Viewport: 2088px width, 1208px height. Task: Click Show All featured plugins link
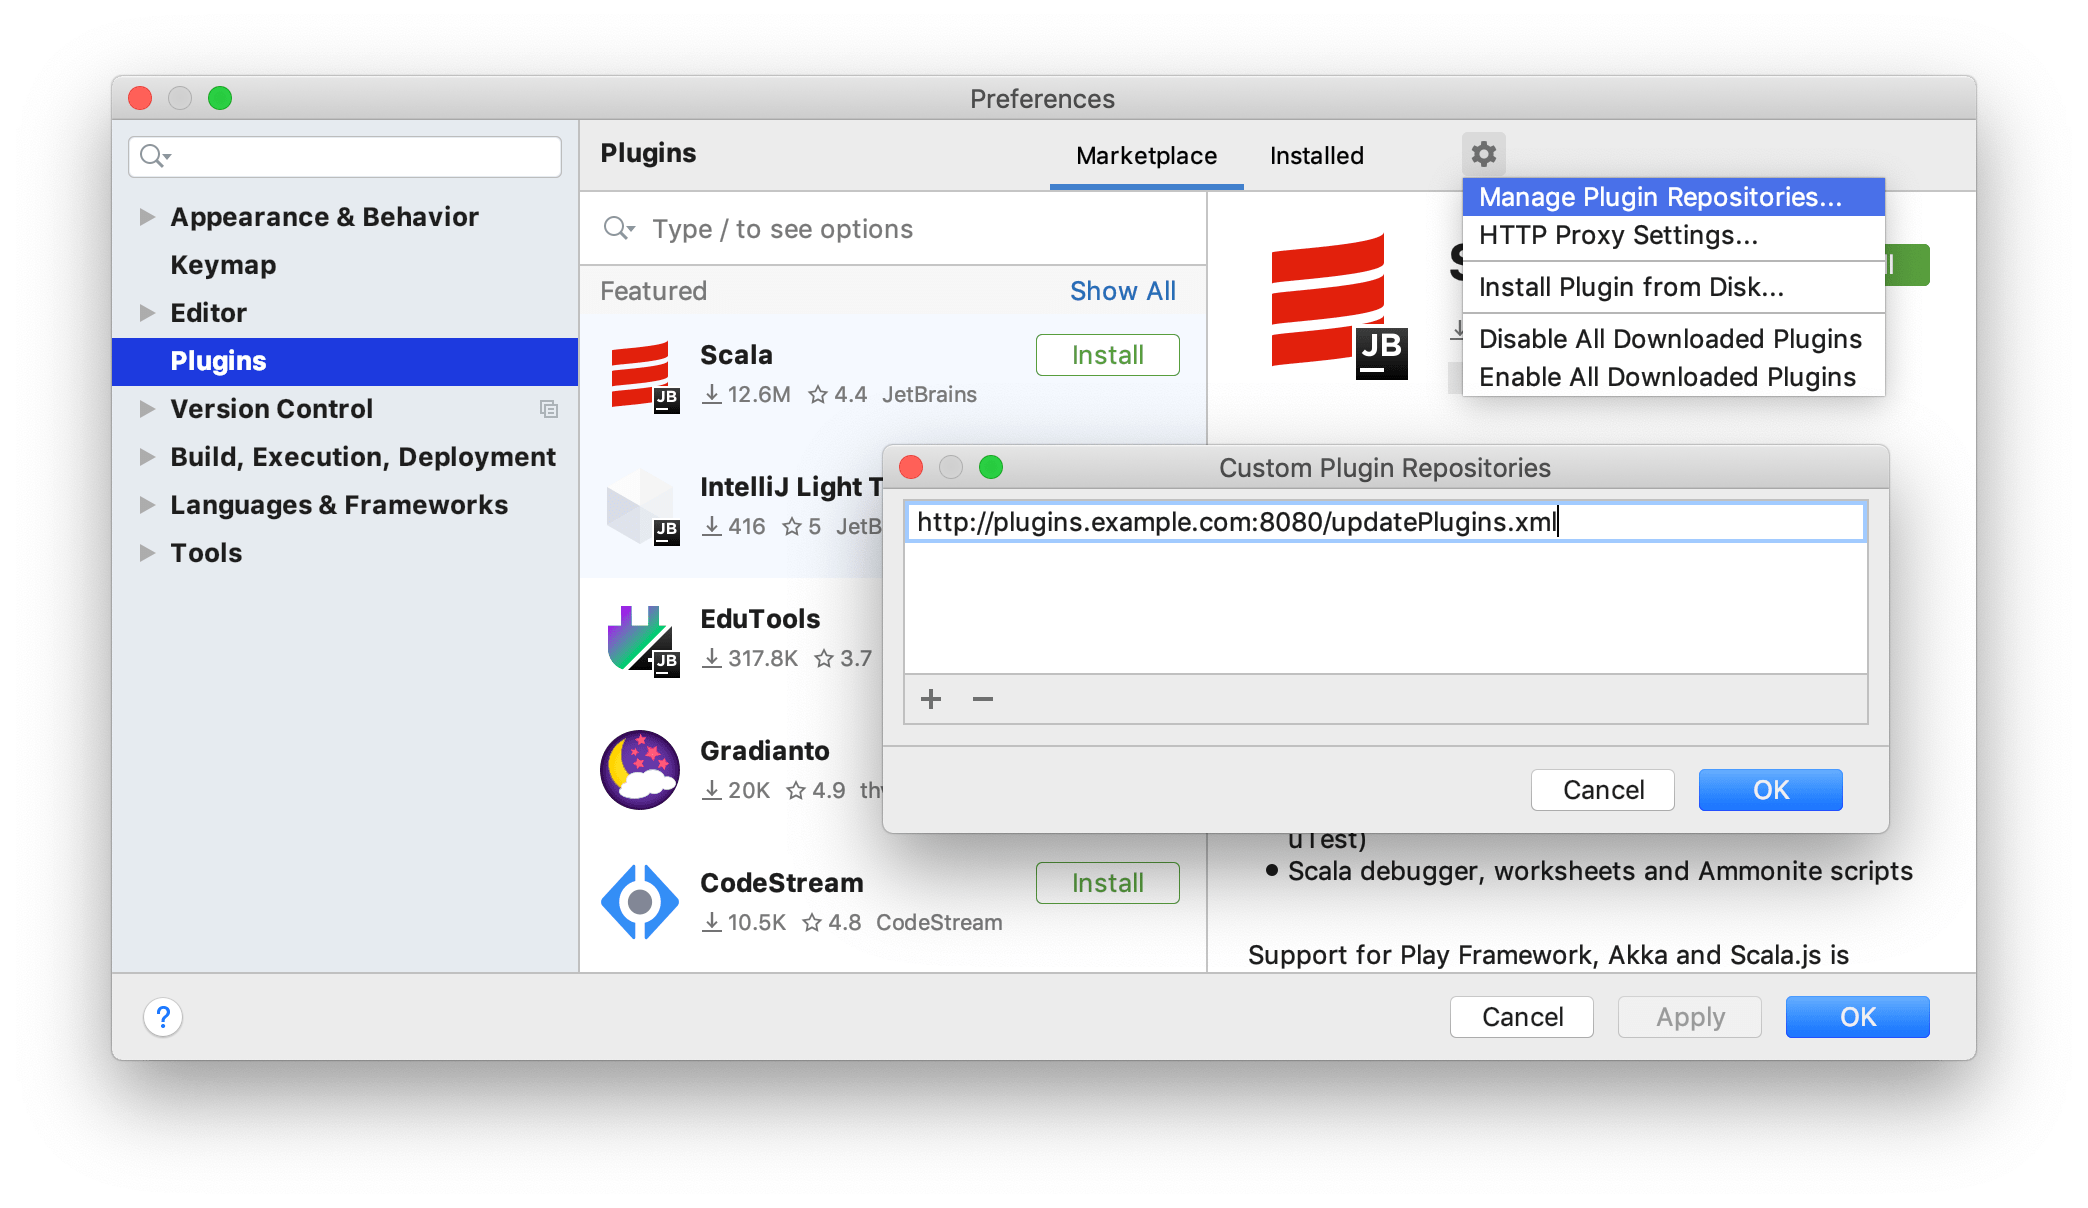(x=1122, y=292)
